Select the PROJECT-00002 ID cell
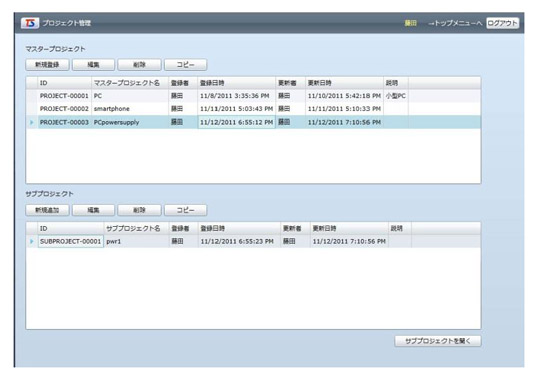 (64, 109)
